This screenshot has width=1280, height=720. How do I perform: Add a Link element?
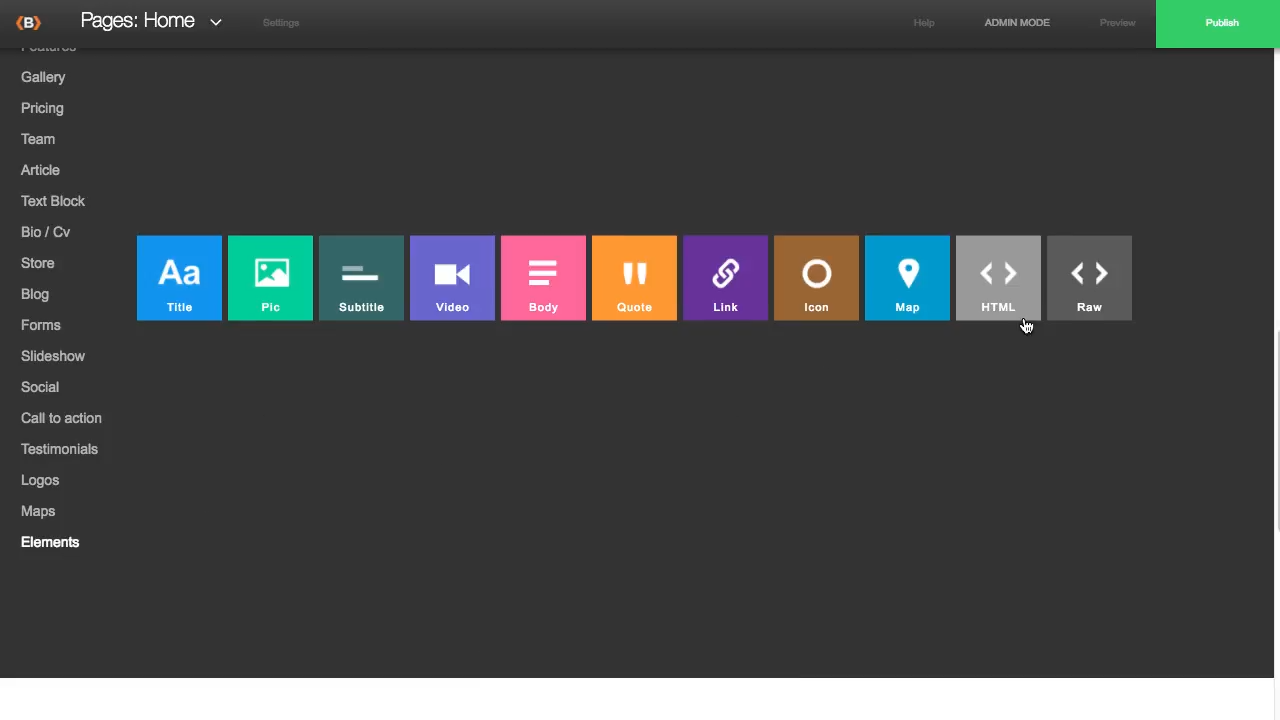(x=725, y=278)
